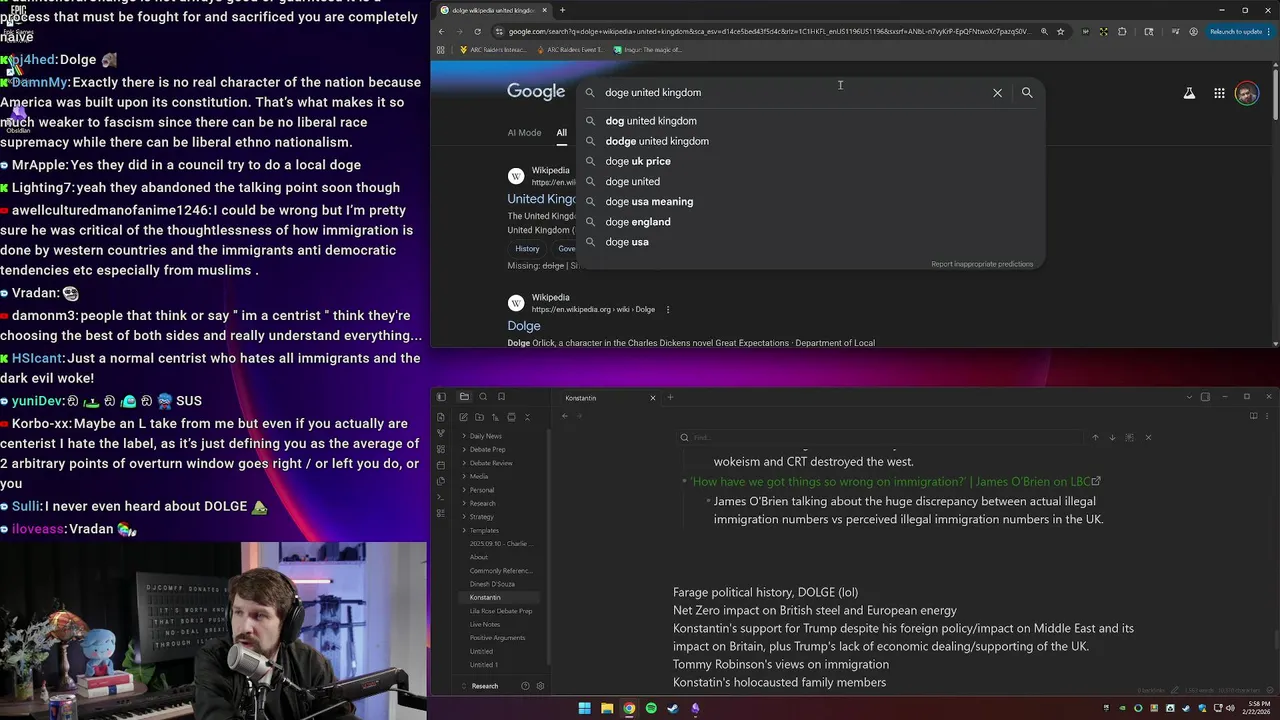Collapse all folders in Obsidian explorer
1280x720 pixels.
[527, 417]
